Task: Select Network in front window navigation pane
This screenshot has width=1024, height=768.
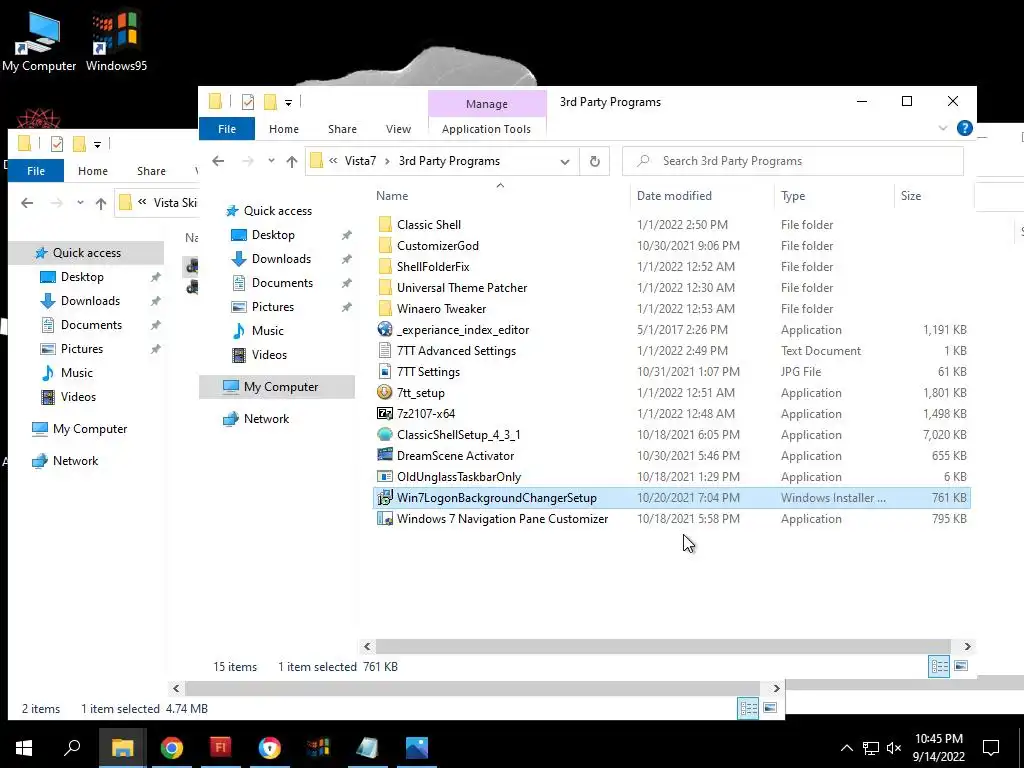Action: pyautogui.click(x=266, y=419)
